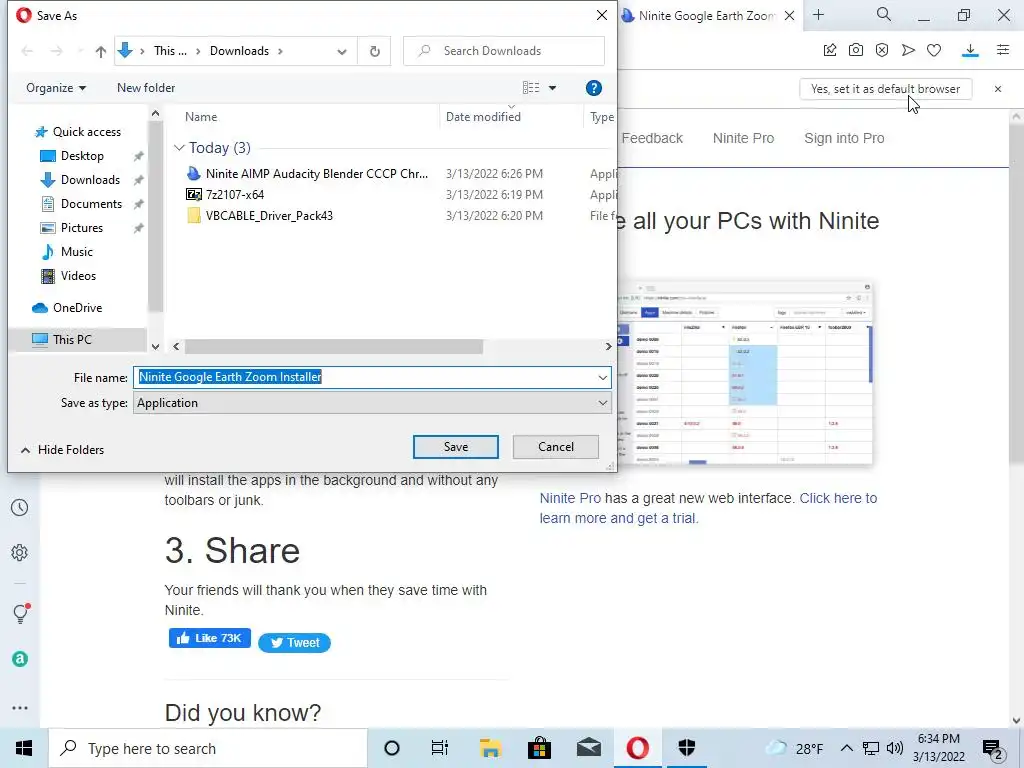Click Hide Folders expander
The height and width of the screenshot is (768, 1024).
pos(63,449)
